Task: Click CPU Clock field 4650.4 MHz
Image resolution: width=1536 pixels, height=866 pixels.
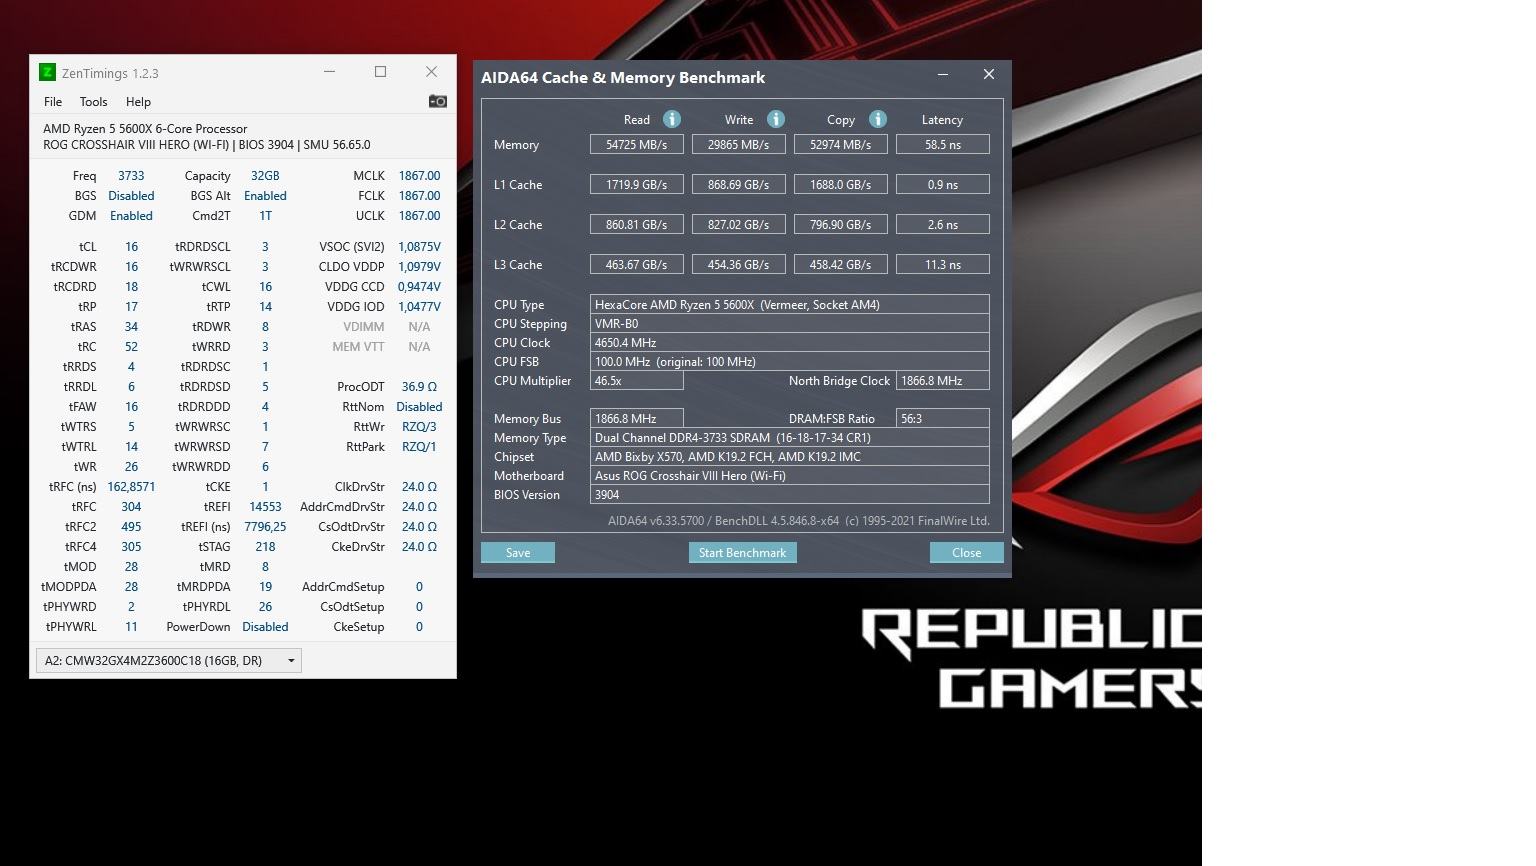Action: pos(790,343)
